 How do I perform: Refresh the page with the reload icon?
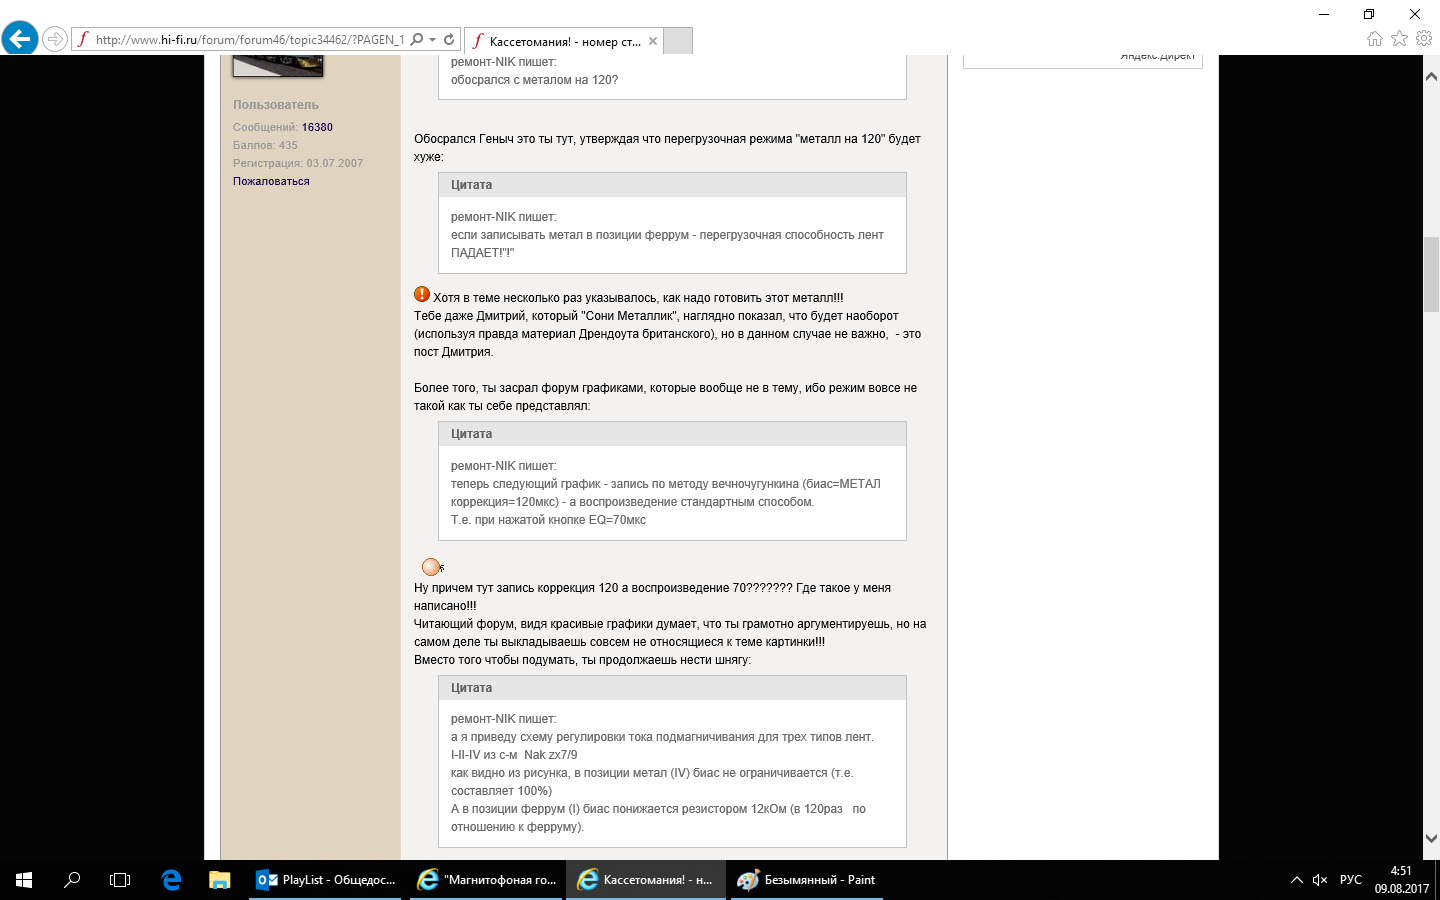point(449,40)
